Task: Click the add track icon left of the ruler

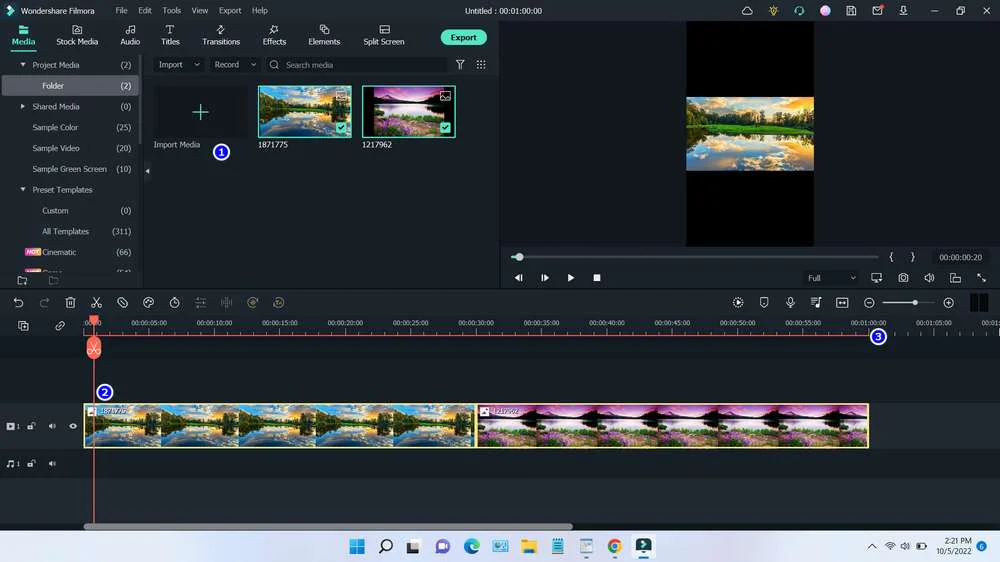Action: tap(24, 326)
